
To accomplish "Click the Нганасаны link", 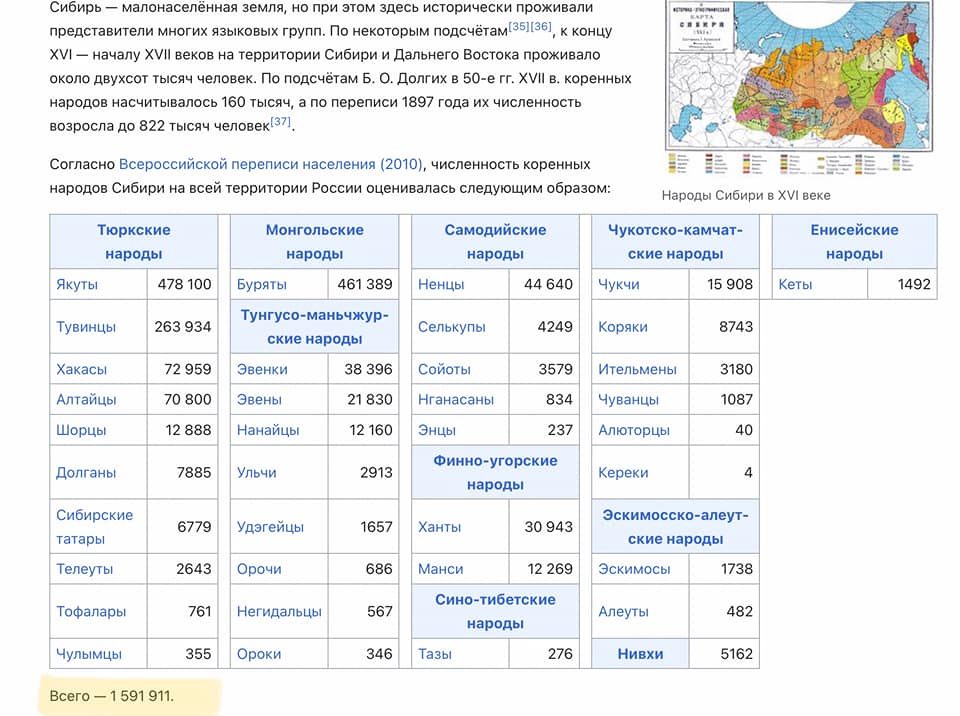I will coord(456,399).
